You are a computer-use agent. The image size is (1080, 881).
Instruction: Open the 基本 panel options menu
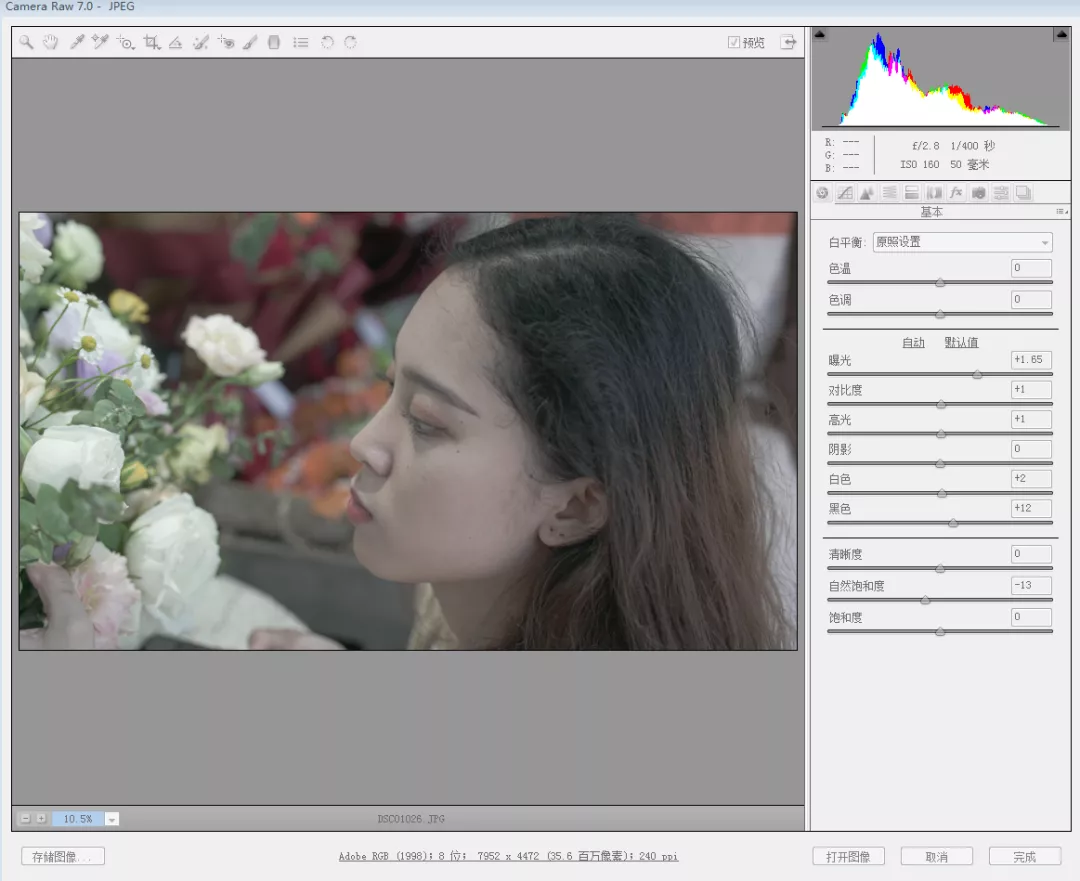(x=1061, y=212)
